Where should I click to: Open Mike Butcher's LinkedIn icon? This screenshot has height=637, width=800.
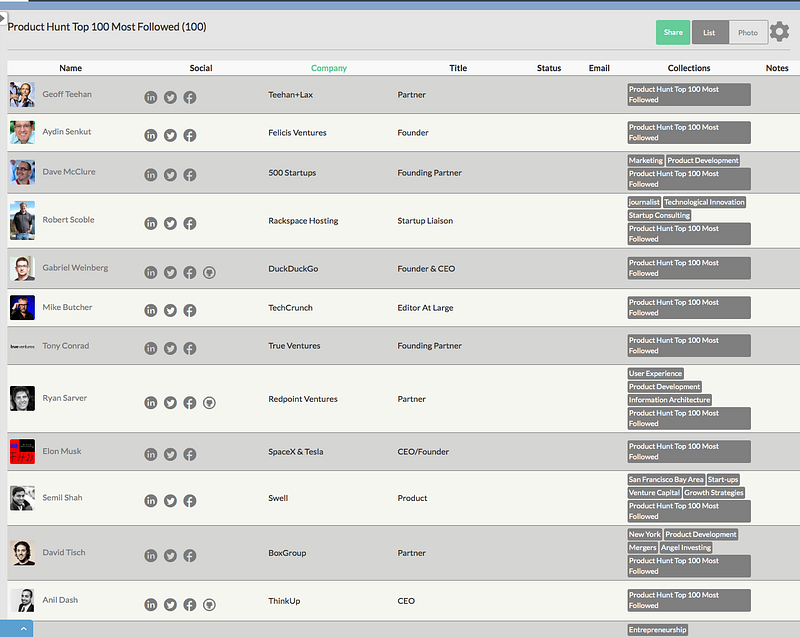tap(151, 310)
